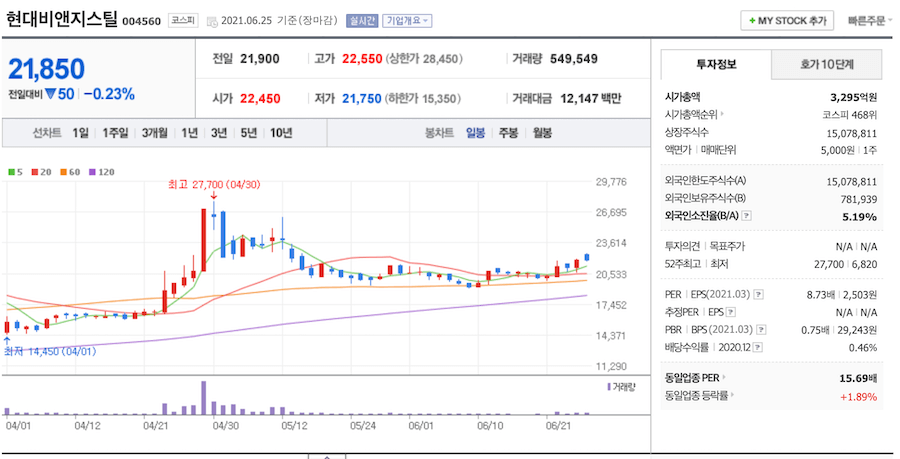Click the current price 21,850
900x459 pixels.
tap(46, 69)
